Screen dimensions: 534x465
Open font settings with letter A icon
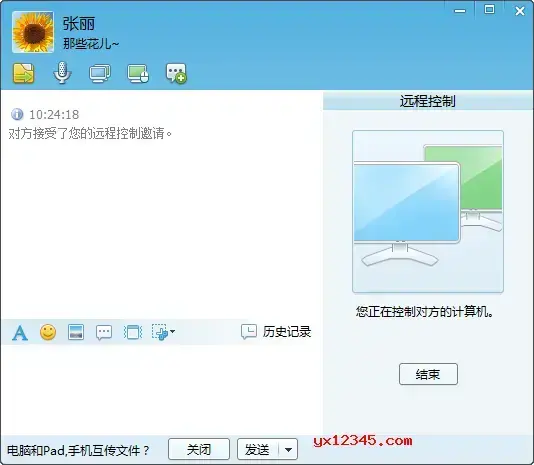tap(20, 332)
